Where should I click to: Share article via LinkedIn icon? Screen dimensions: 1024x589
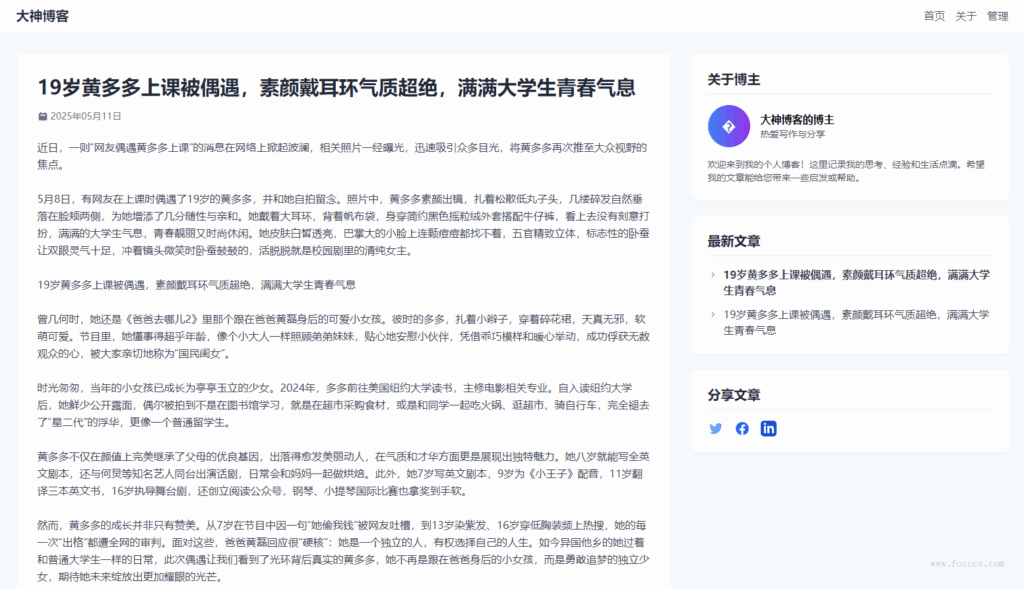769,428
